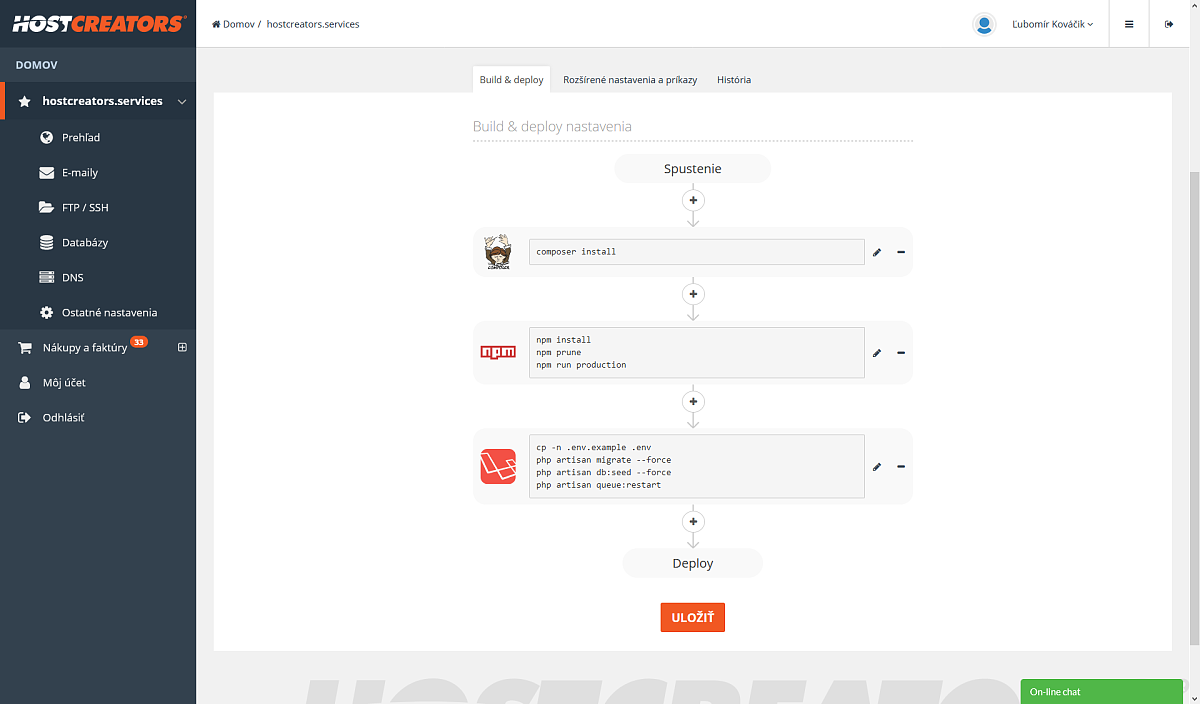
Task: Add a step after the npm block
Action: 693,401
